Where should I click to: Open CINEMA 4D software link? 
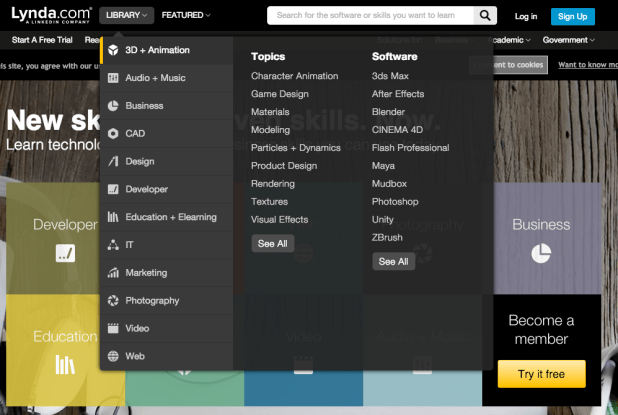(397, 130)
